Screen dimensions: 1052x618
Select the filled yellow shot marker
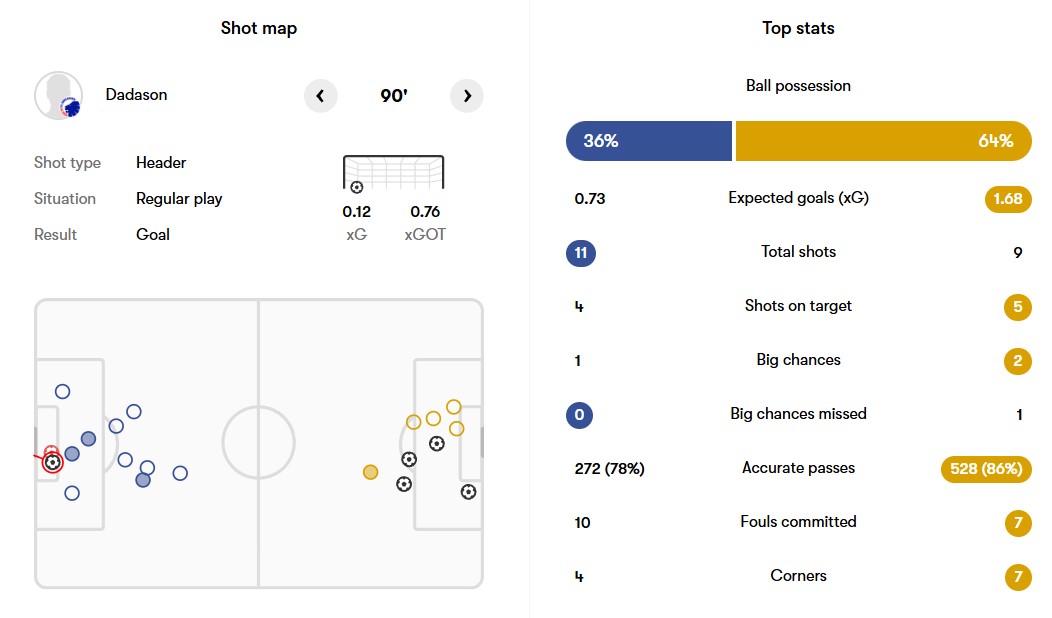tap(371, 472)
